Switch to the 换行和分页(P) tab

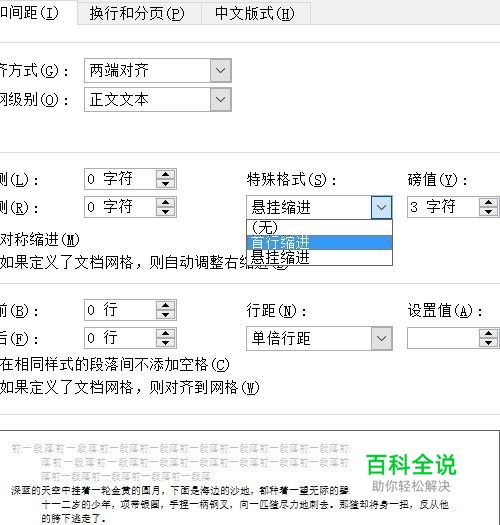tap(139, 13)
